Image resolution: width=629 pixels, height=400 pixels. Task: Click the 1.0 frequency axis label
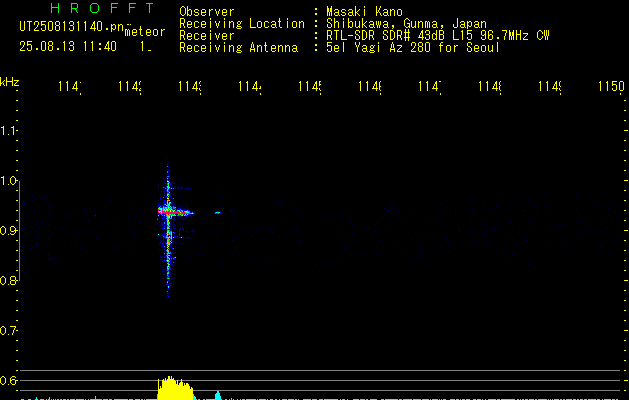[x=8, y=181]
